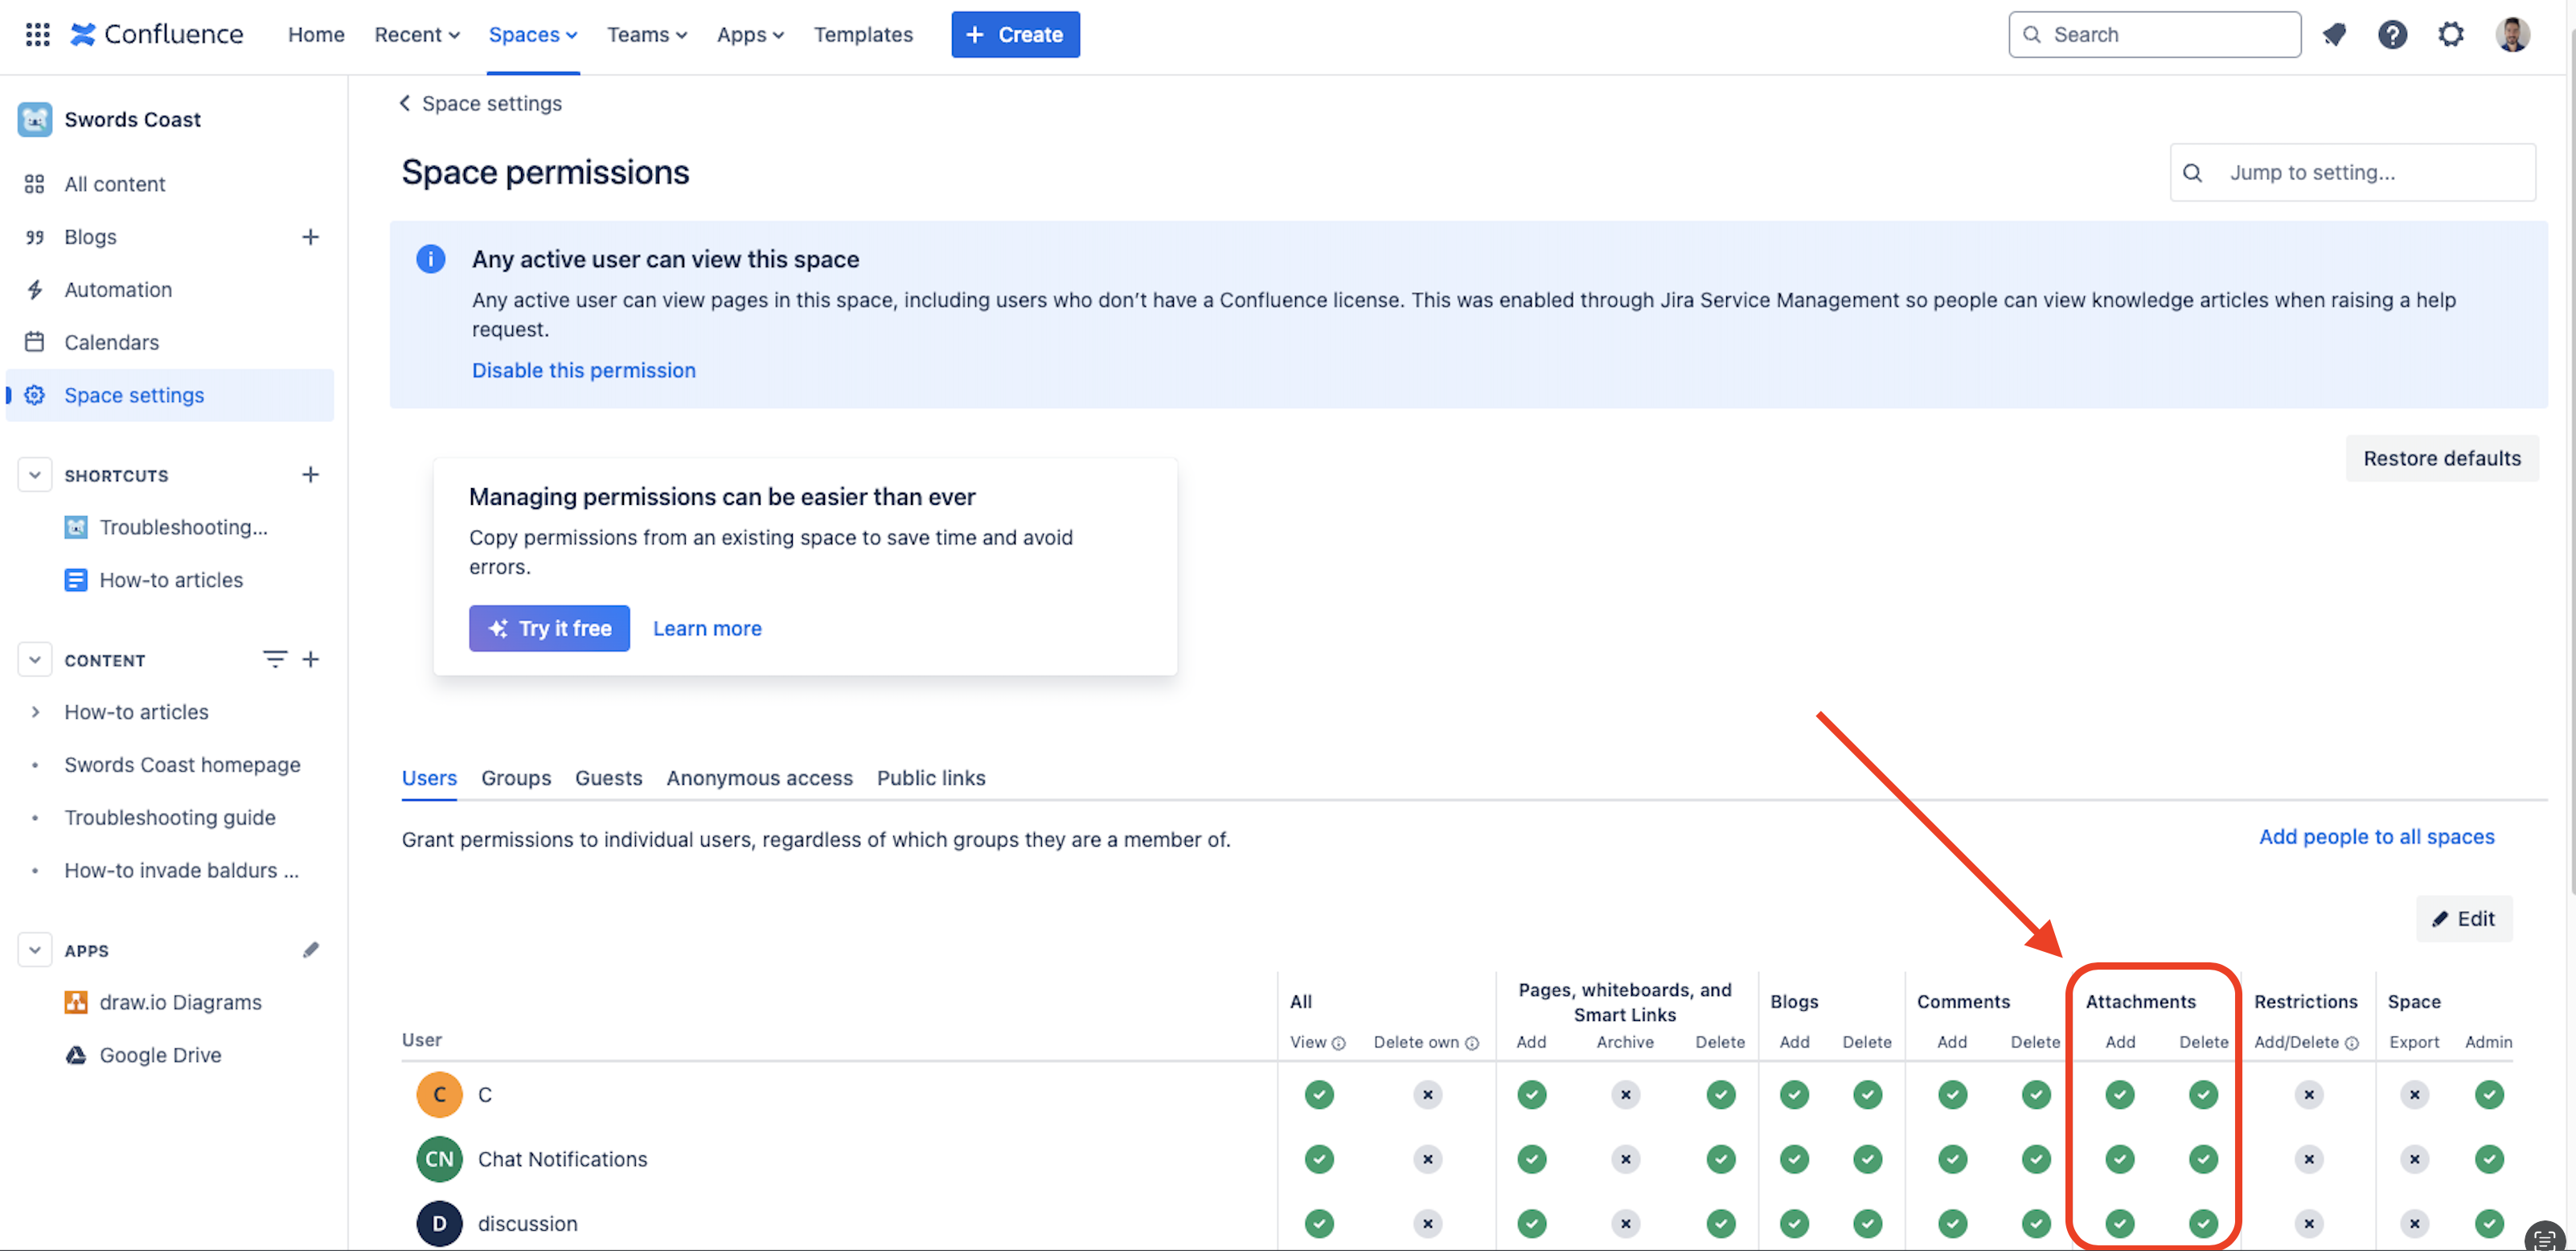Image resolution: width=2576 pixels, height=1251 pixels.
Task: Open the Teams dropdown menu
Action: [646, 34]
